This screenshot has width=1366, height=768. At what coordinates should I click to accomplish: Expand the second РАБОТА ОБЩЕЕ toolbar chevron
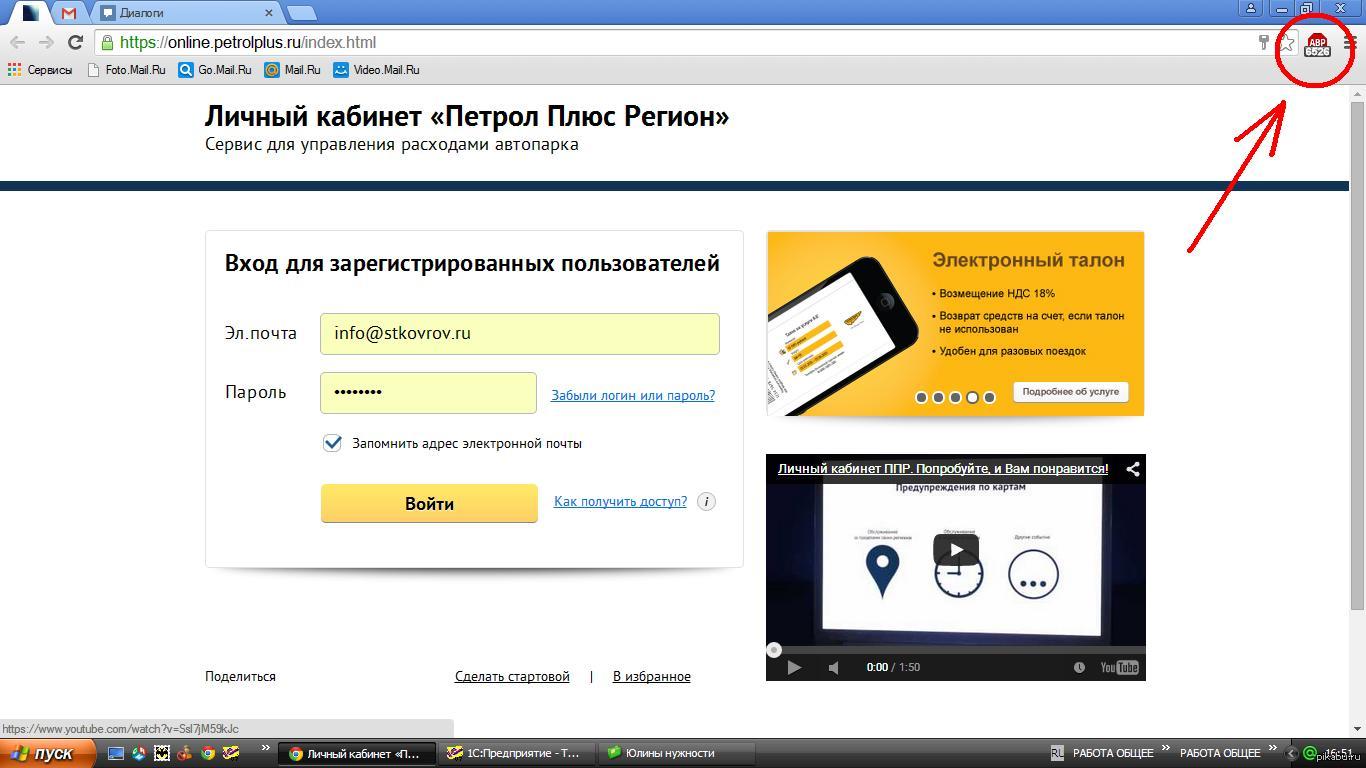[1272, 748]
